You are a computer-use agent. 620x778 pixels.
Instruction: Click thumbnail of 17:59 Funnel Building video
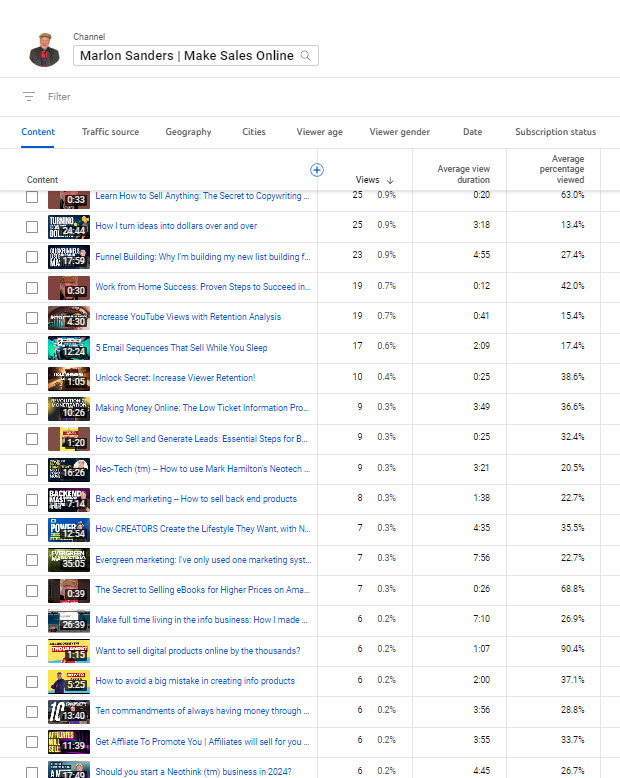(x=69, y=257)
